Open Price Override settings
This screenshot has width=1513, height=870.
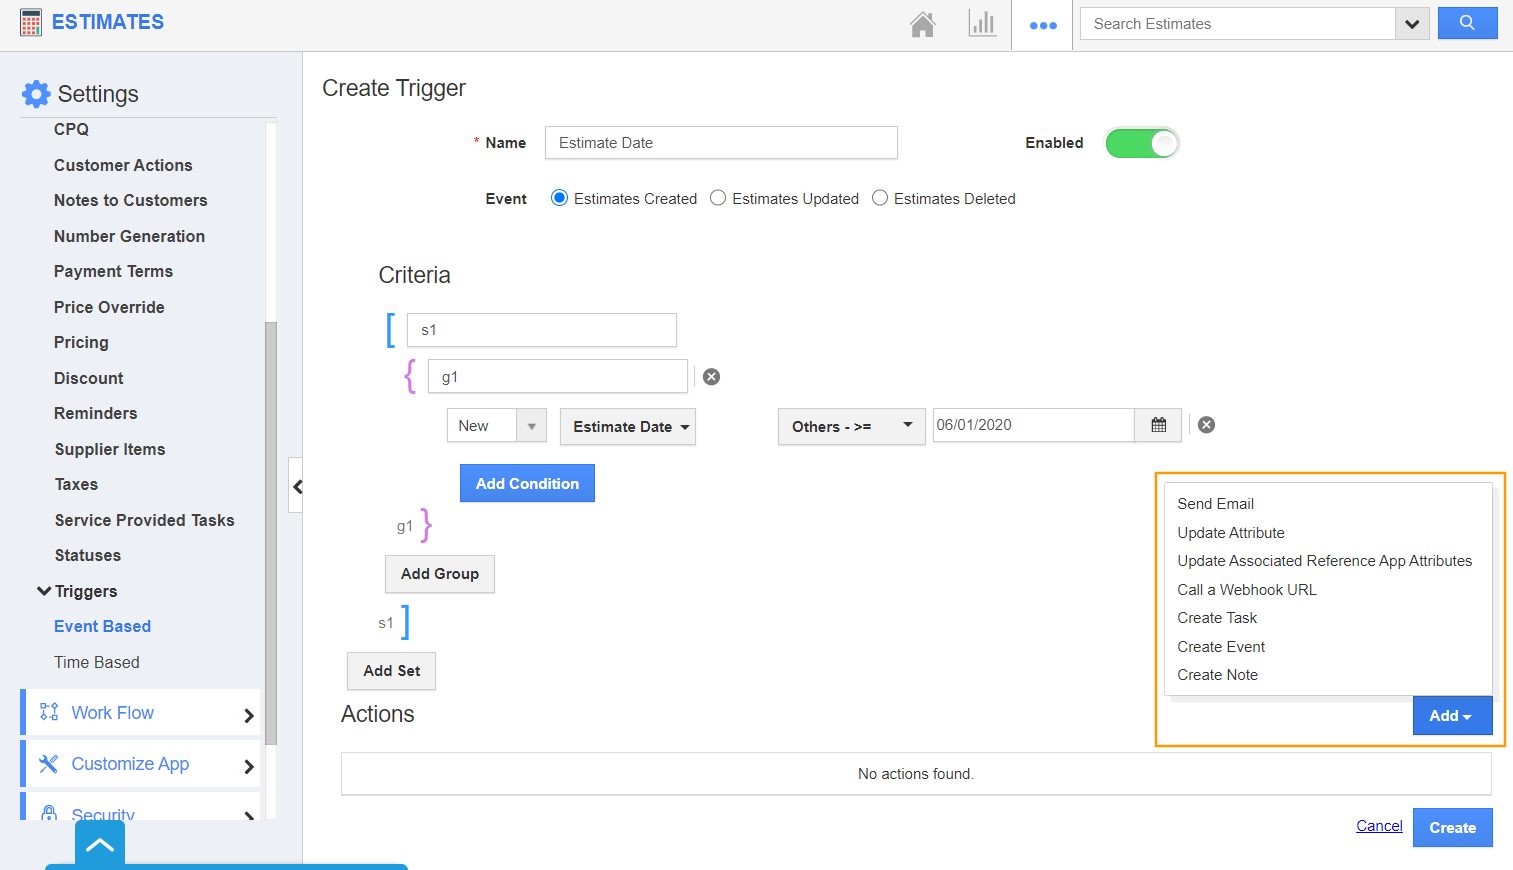click(109, 307)
